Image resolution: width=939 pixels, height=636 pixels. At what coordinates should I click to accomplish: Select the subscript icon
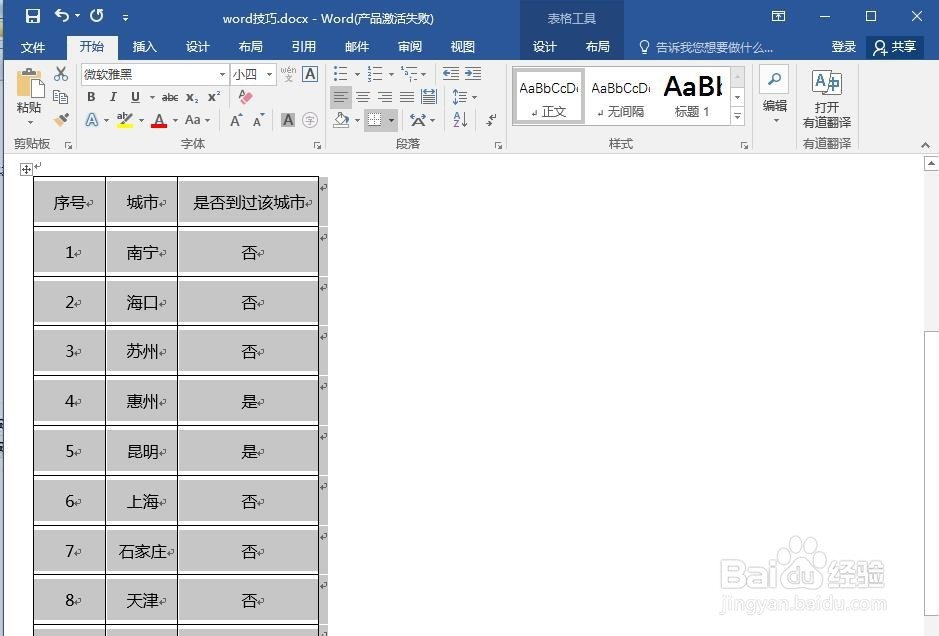pyautogui.click(x=191, y=97)
